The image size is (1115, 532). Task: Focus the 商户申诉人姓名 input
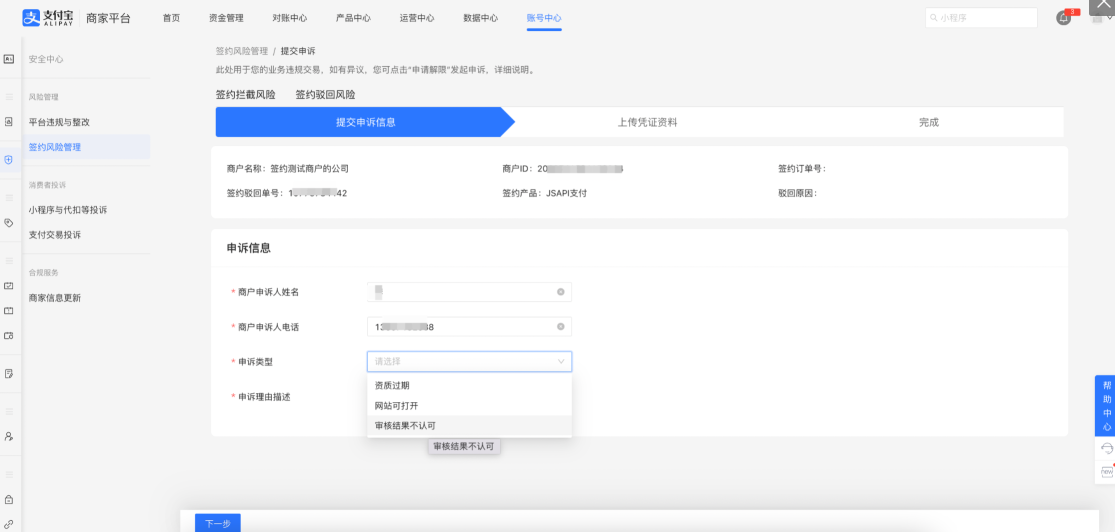point(469,292)
